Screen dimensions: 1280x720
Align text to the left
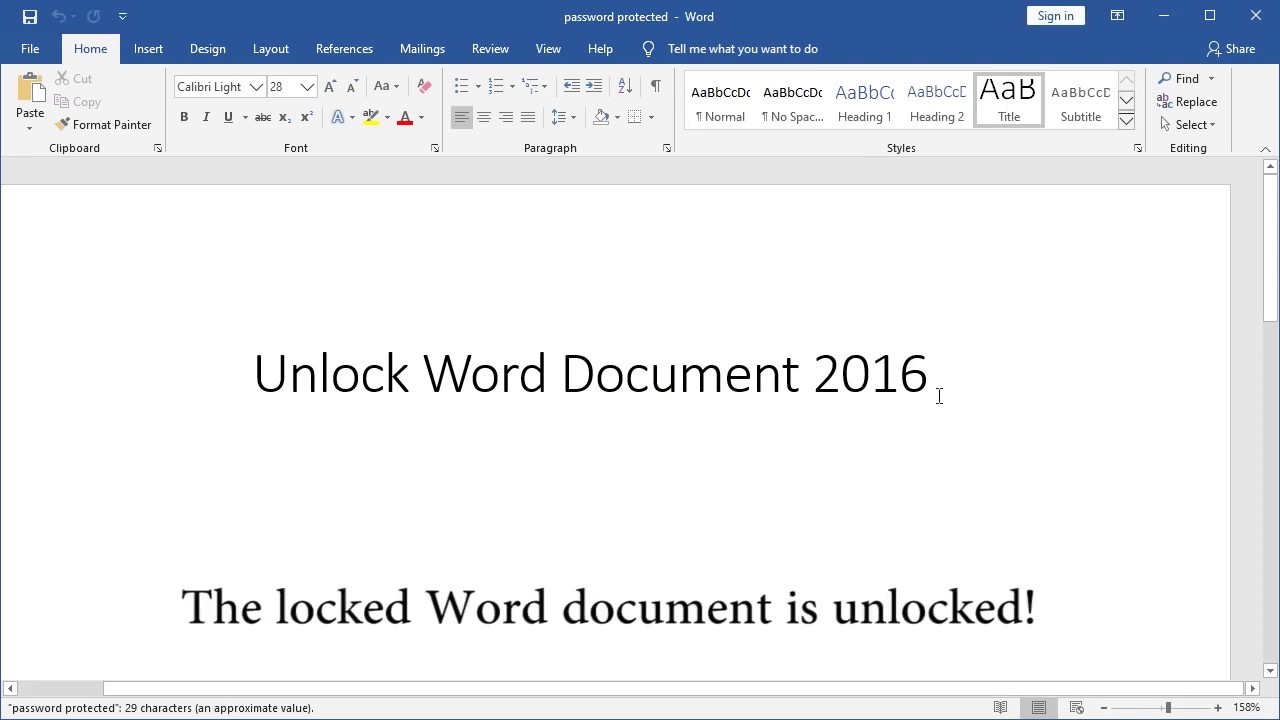pos(461,118)
